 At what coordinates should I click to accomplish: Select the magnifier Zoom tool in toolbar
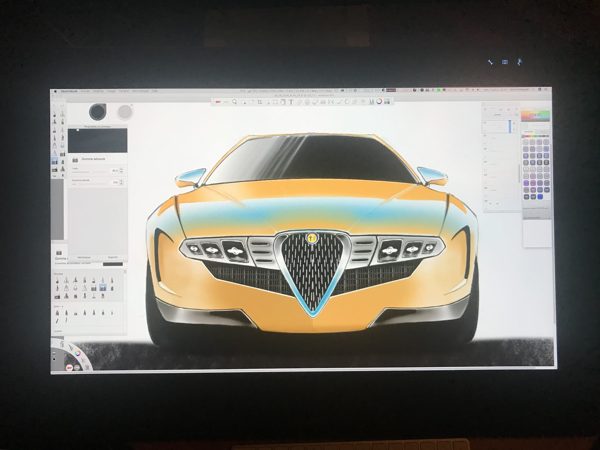(234, 102)
